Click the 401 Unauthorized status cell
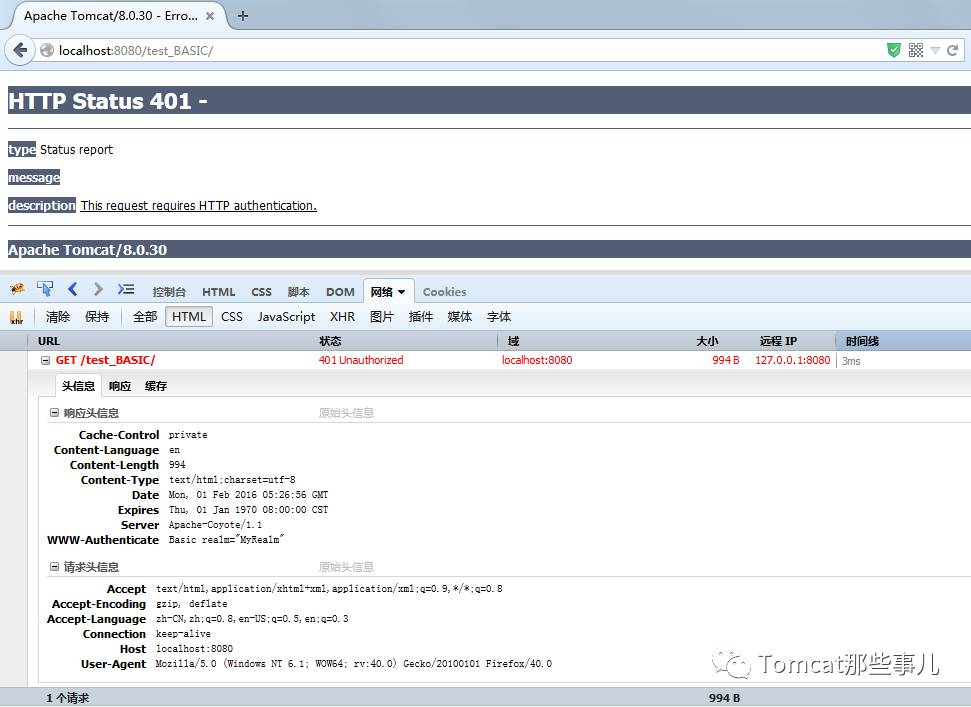Viewport: 971px width, 707px height. point(361,360)
